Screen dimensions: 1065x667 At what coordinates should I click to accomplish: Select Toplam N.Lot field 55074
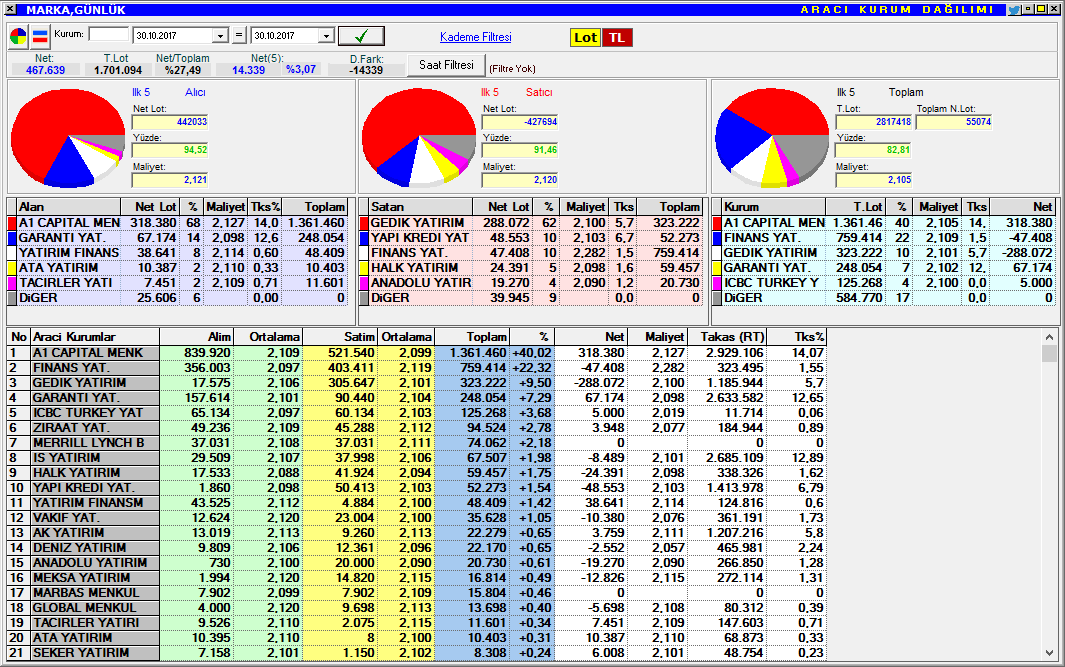[x=954, y=122]
